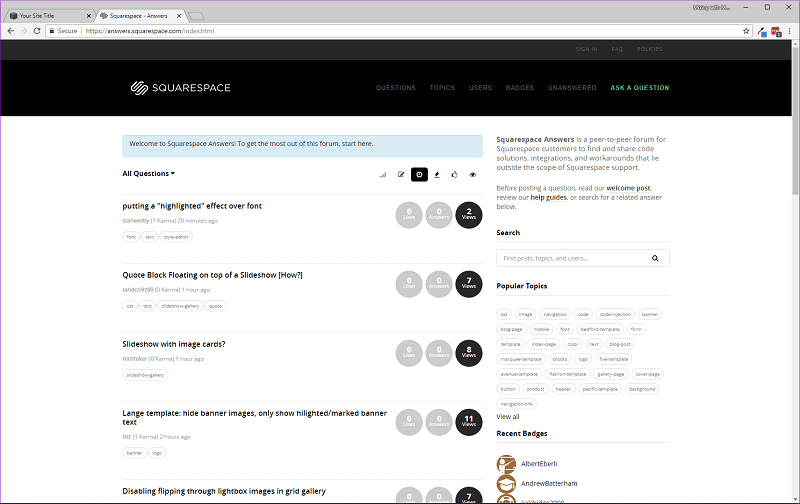
Task: Open the Questions nav item
Action: (x=396, y=88)
